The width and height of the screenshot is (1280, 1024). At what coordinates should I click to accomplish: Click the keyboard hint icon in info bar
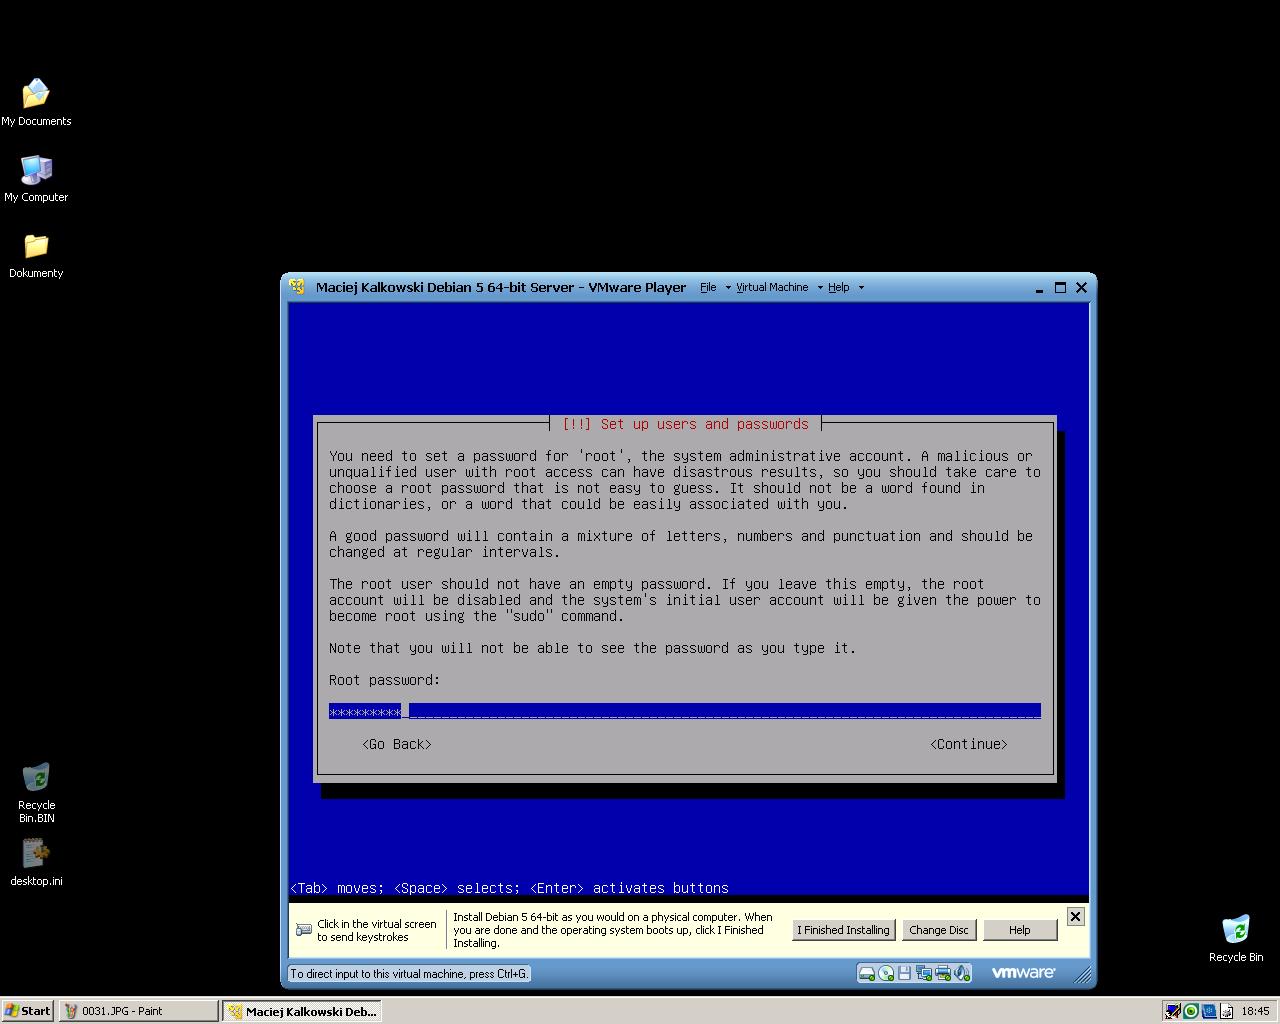coord(304,930)
